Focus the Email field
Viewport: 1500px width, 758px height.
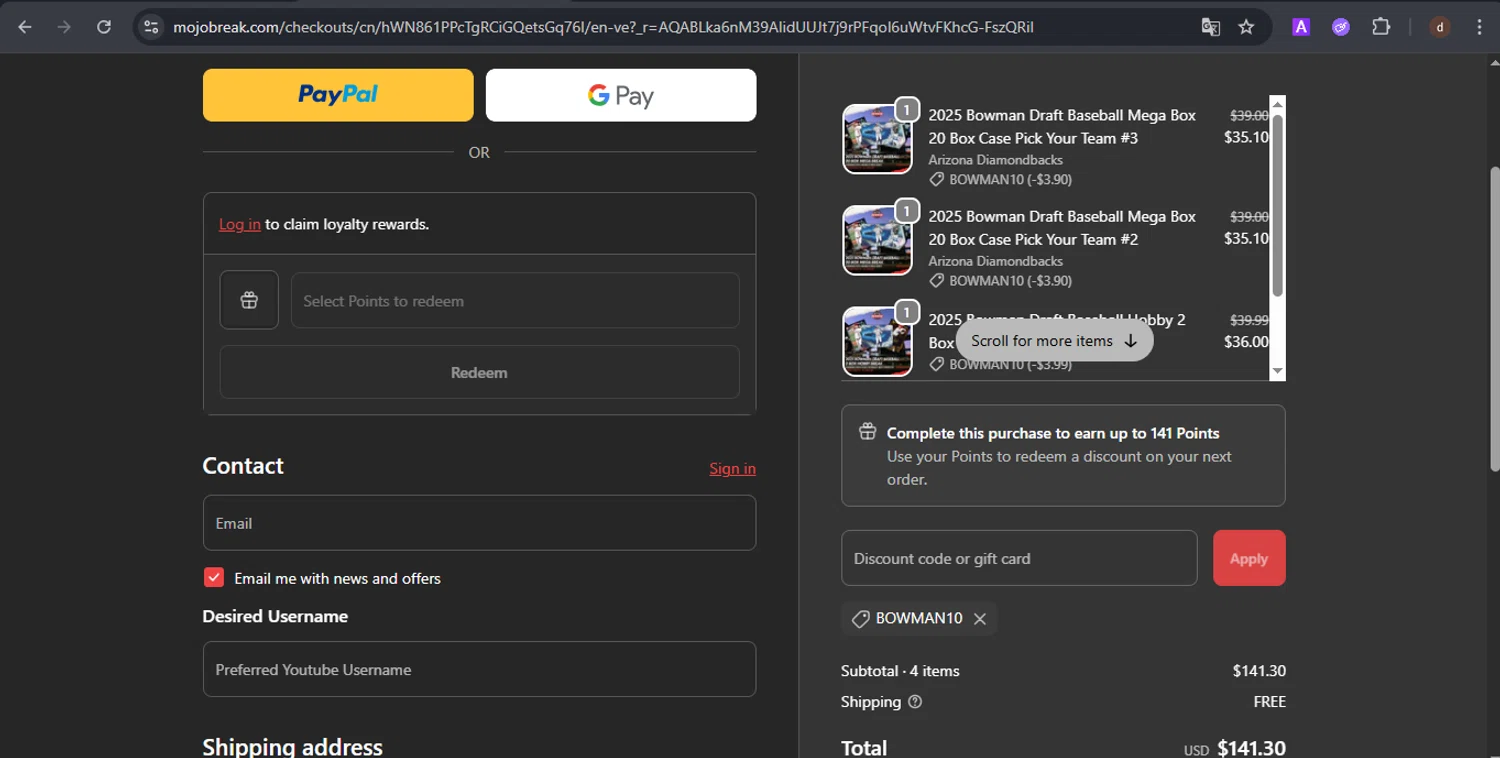pyautogui.click(x=479, y=522)
